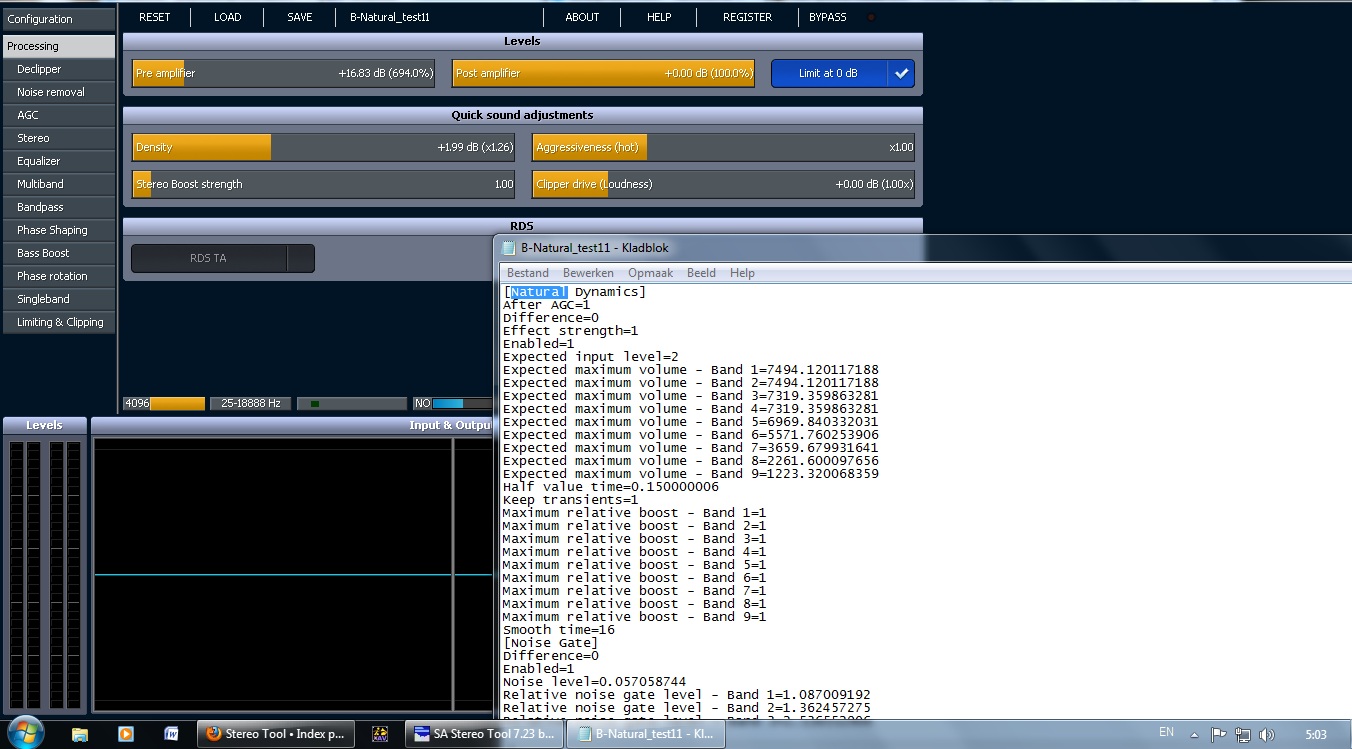The image size is (1352, 749).
Task: Open the Singleband page
Action: click(x=59, y=299)
